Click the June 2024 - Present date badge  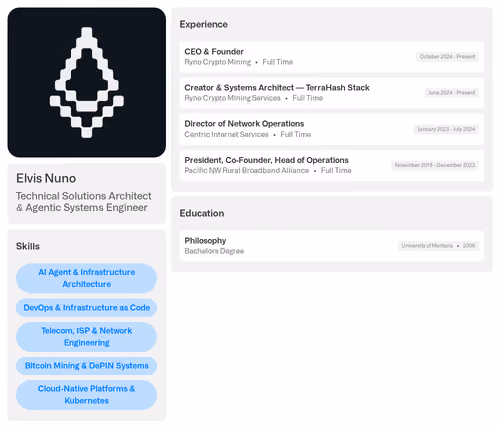tap(452, 93)
